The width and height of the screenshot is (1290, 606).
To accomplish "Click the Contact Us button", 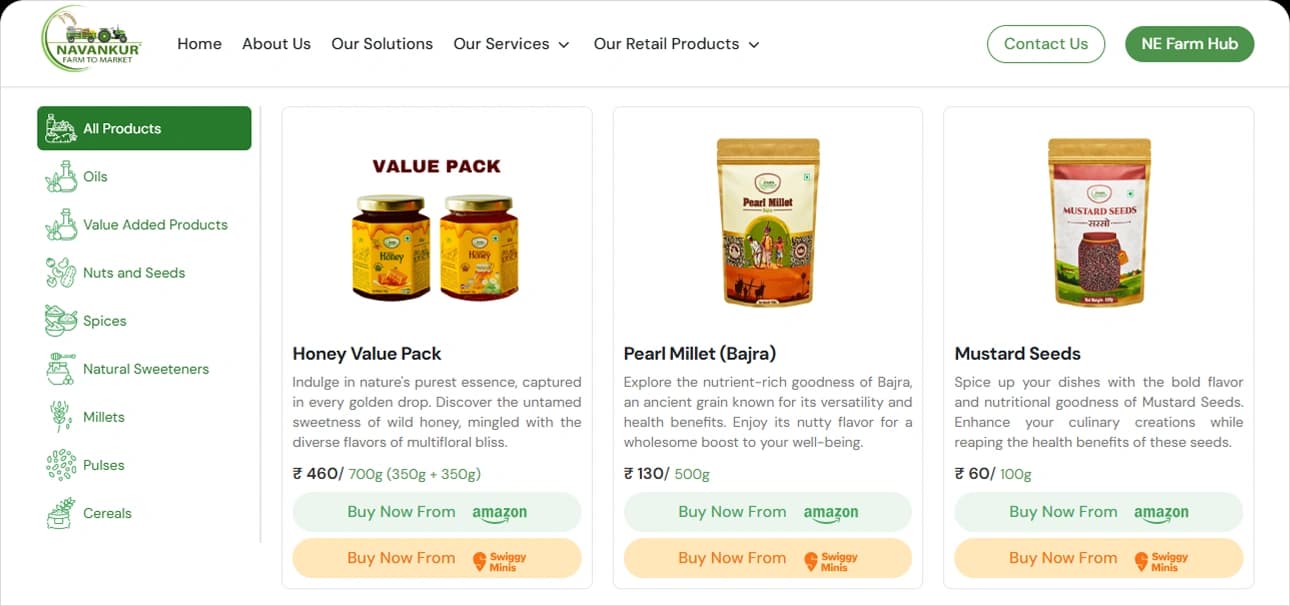I will point(1045,44).
